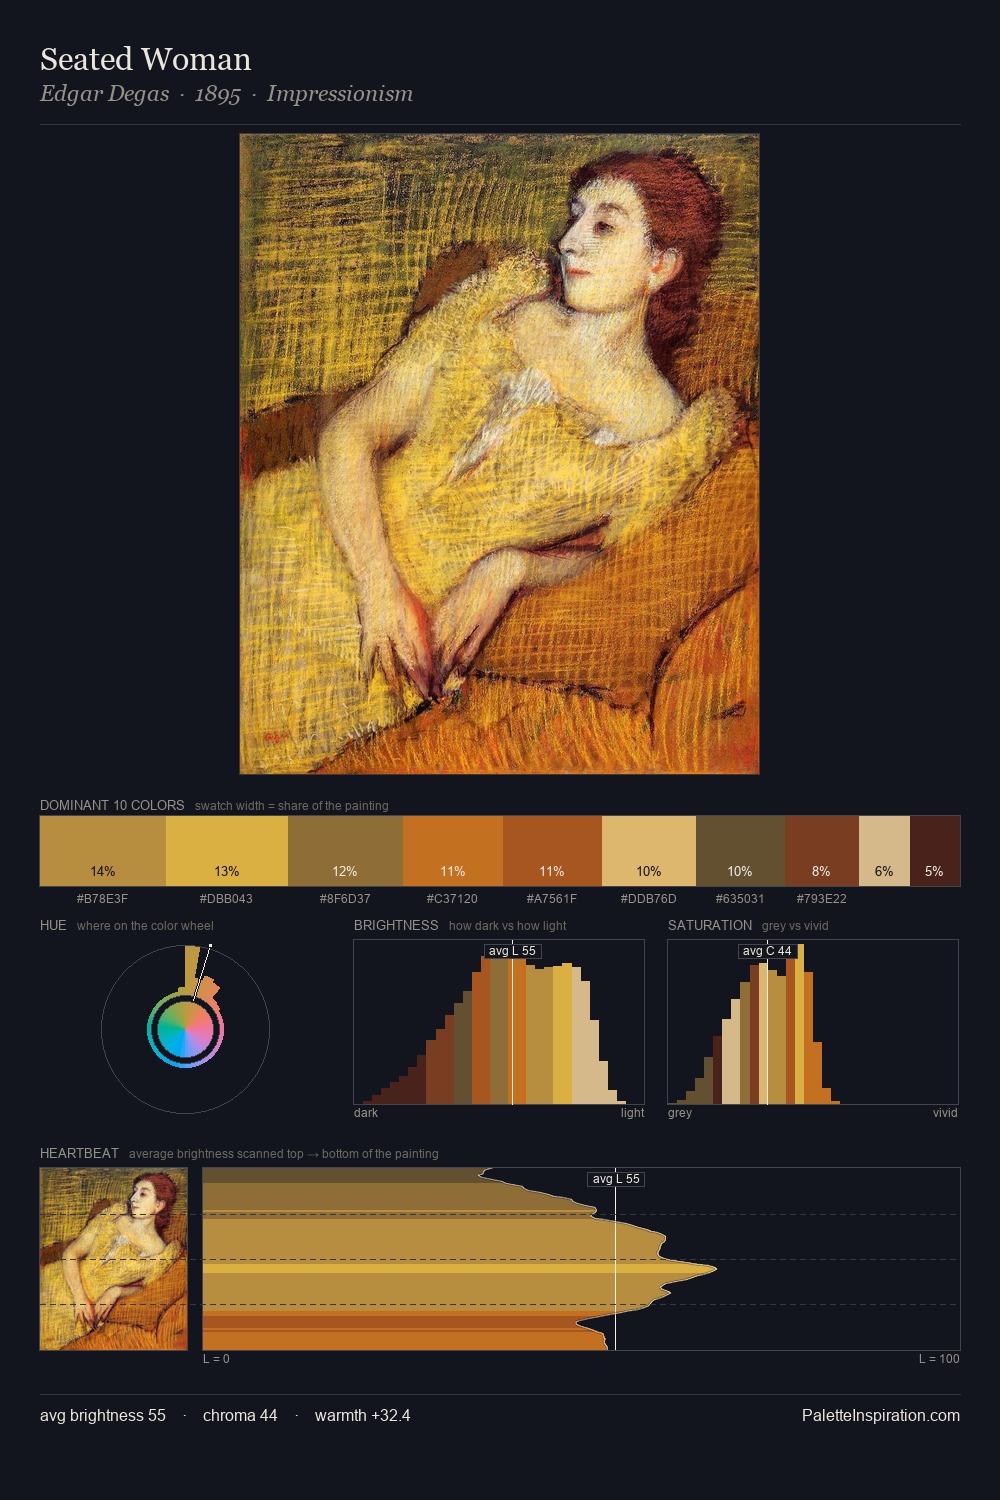The height and width of the screenshot is (1500, 1000).
Task: Click the avg brightness 55 footer stat
Action: coord(103,1415)
